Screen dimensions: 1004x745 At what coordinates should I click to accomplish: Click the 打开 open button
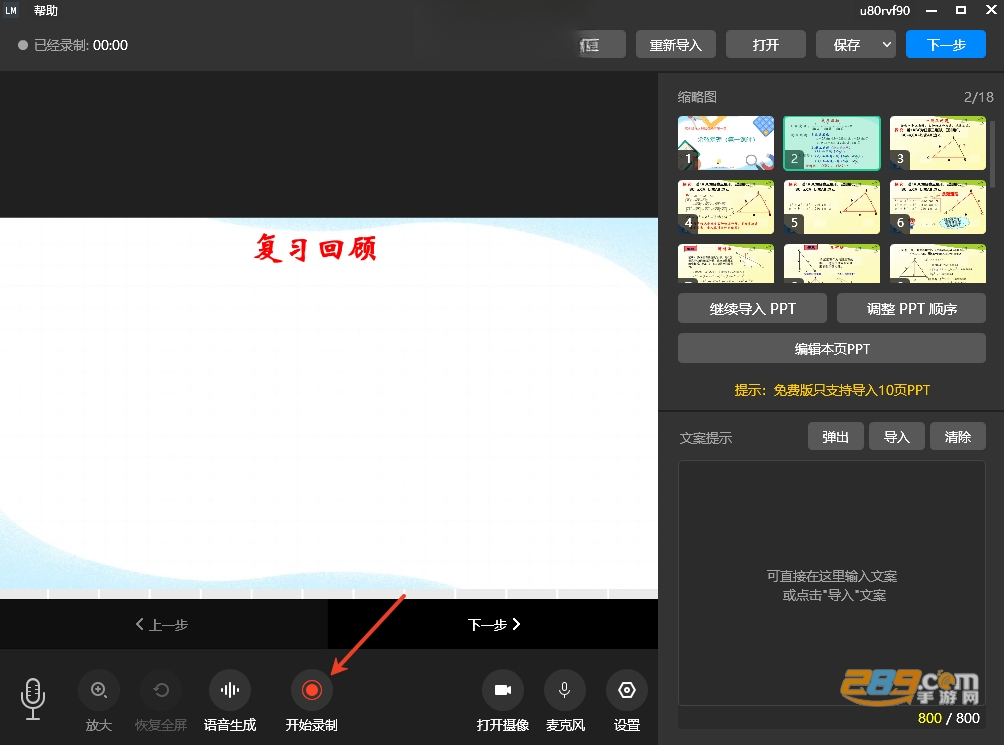pyautogui.click(x=766, y=44)
